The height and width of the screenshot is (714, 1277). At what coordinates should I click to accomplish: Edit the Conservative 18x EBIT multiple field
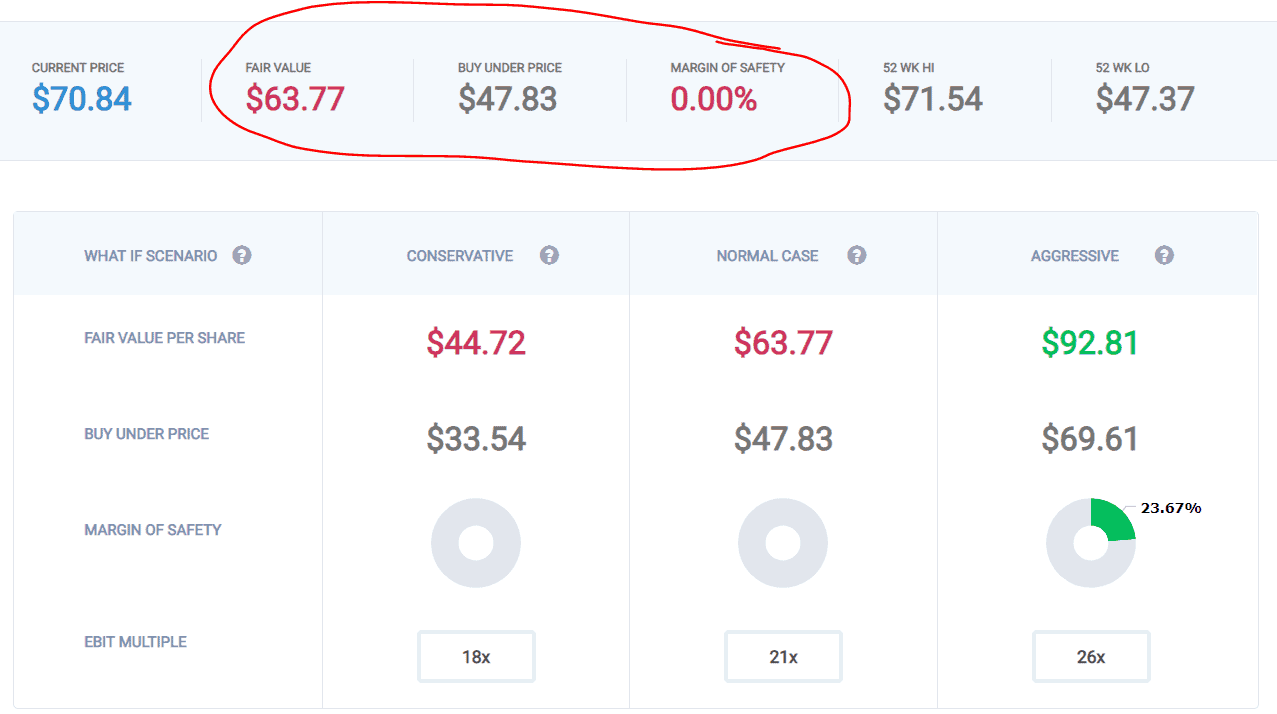click(476, 656)
